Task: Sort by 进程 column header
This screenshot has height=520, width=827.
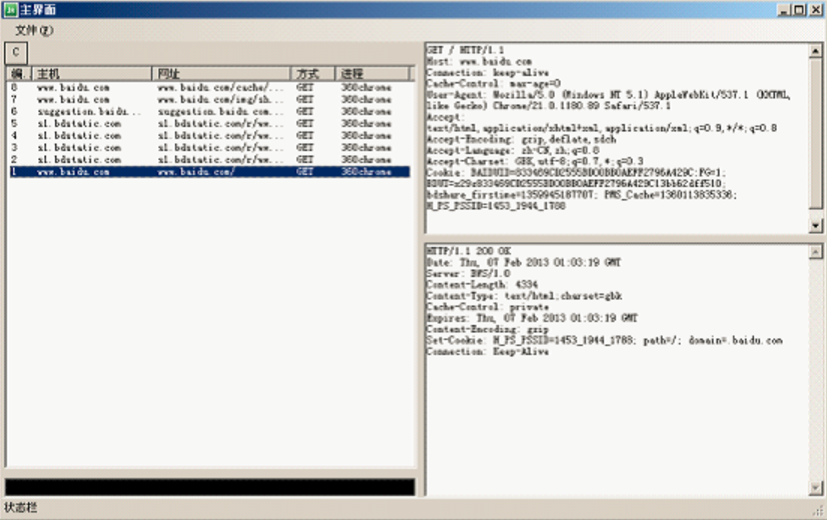Action: (x=372, y=73)
